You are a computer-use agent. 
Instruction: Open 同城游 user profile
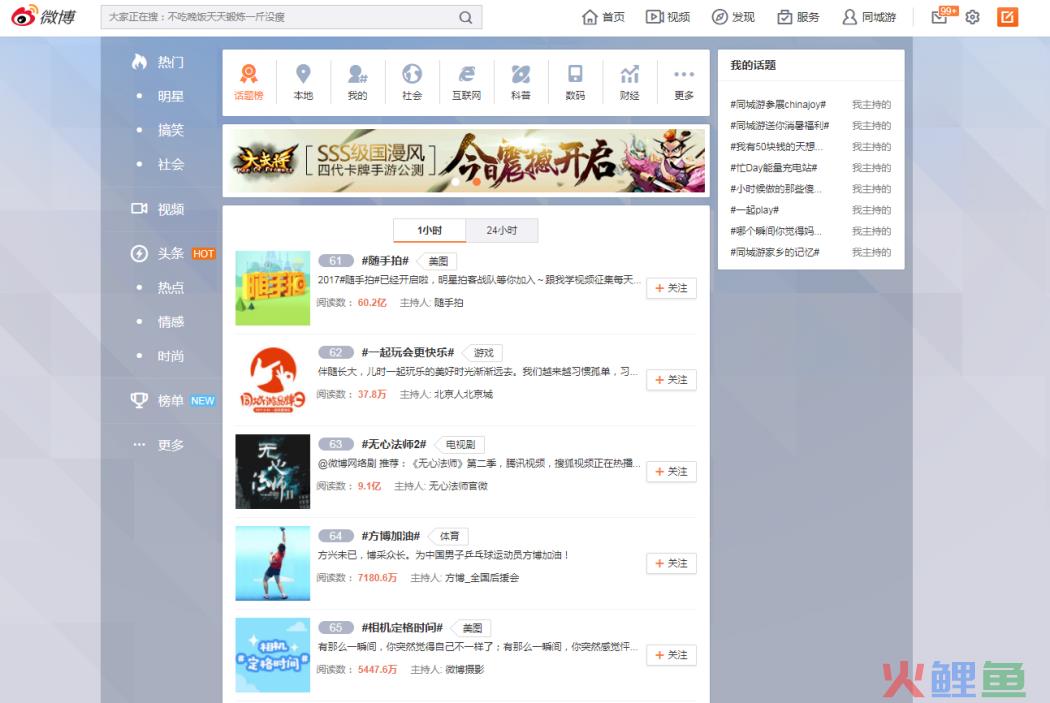pos(869,17)
